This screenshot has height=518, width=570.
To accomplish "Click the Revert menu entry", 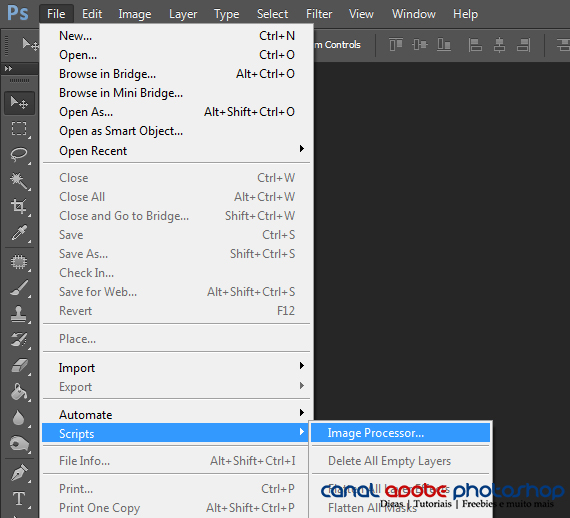I will click(x=176, y=311).
